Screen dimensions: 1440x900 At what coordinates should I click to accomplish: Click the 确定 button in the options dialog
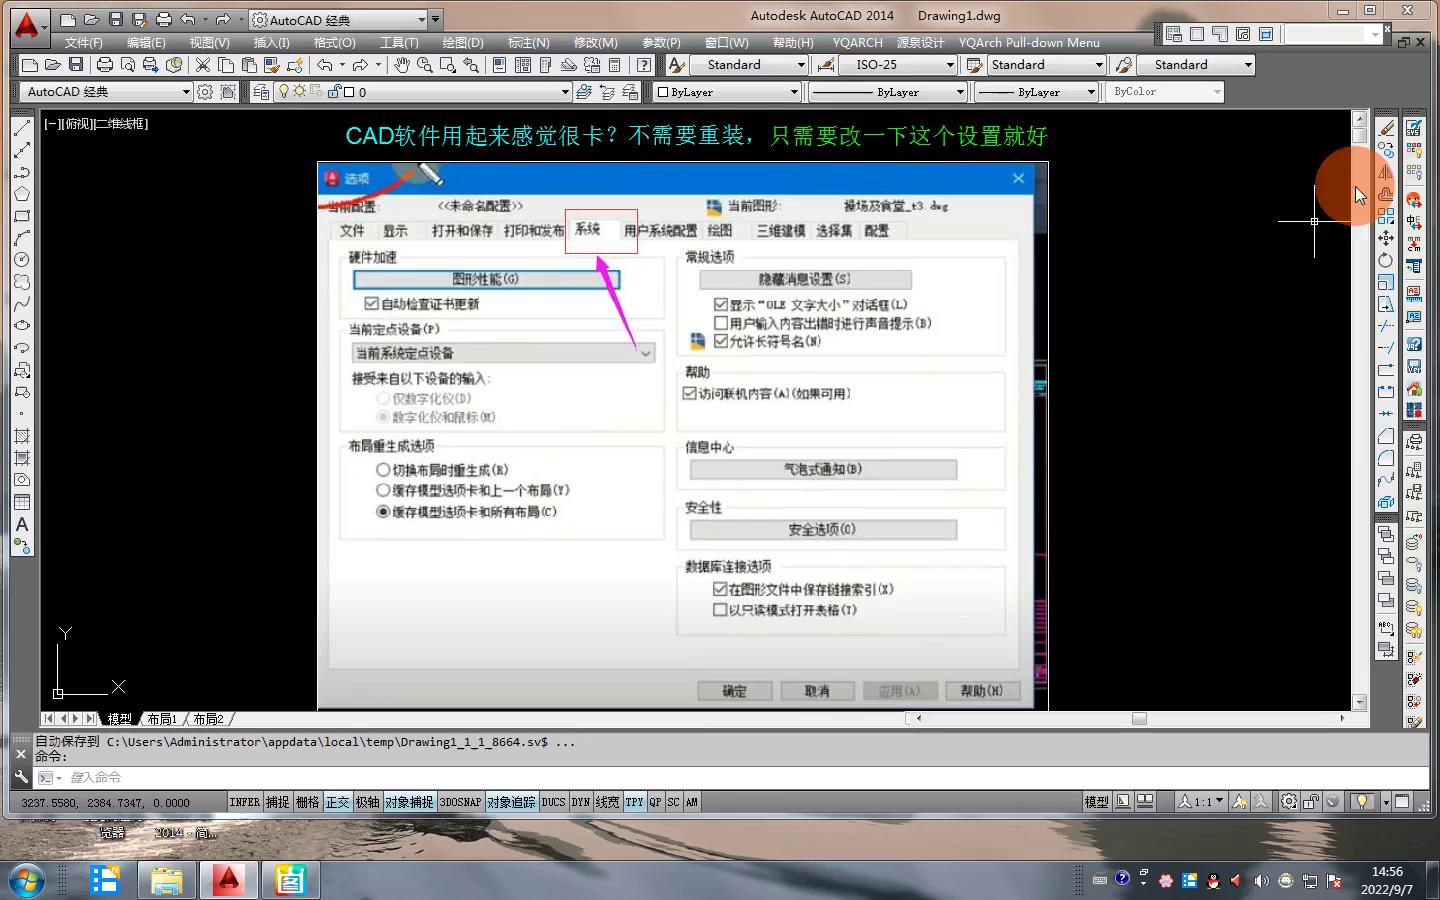click(735, 691)
